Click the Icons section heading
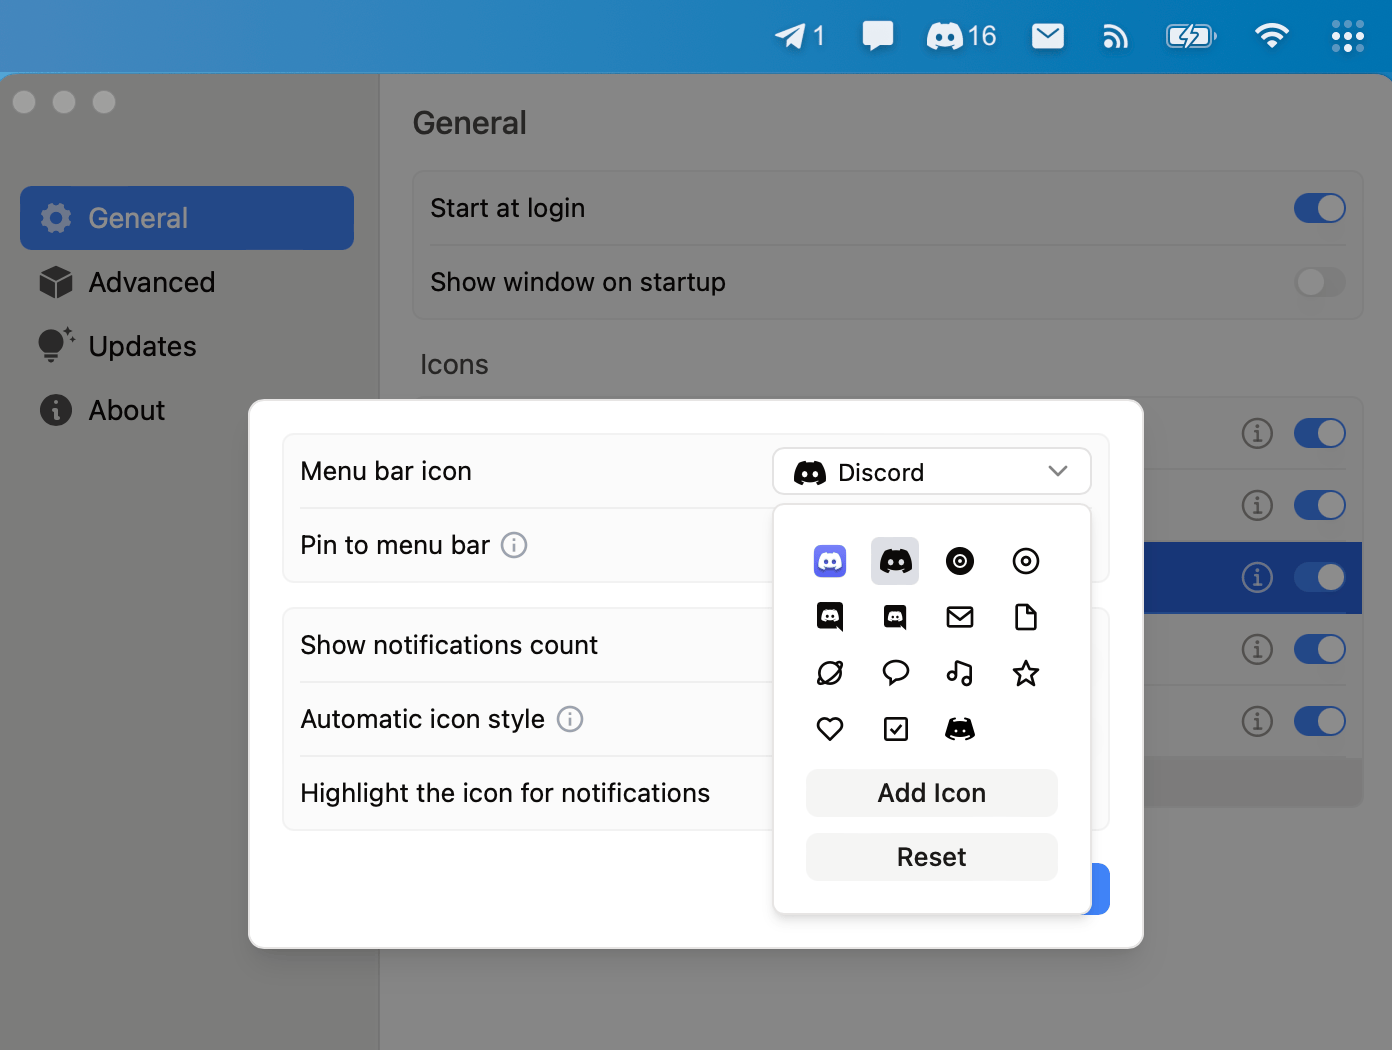1392x1050 pixels. [454, 364]
